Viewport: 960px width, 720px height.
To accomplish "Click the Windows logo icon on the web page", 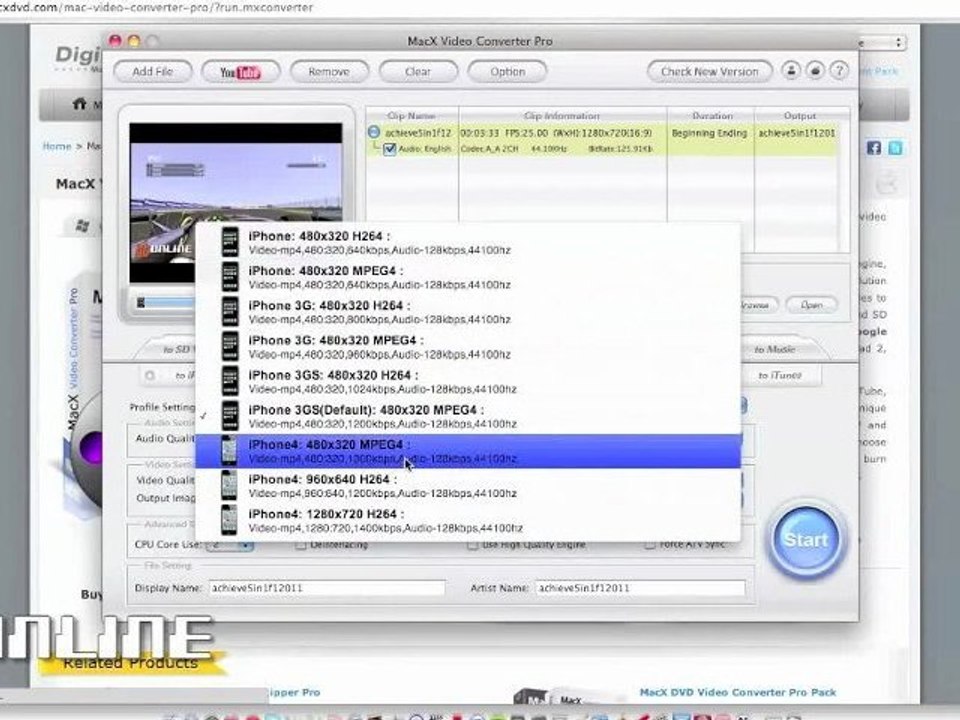I will [x=82, y=226].
